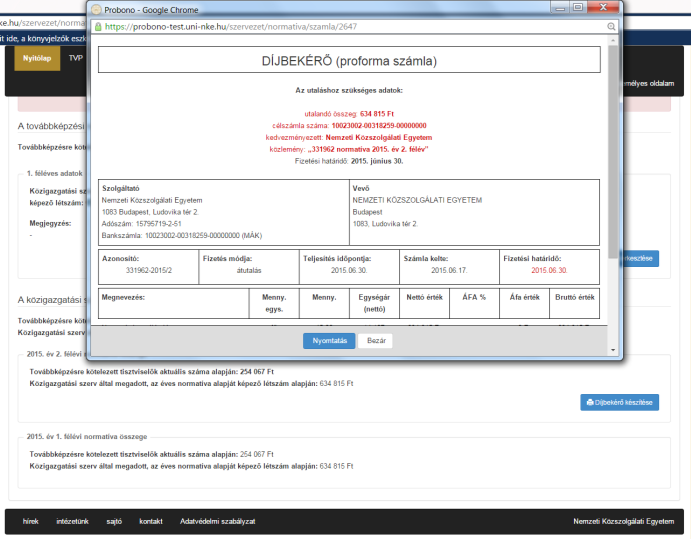Click the 2015. év 1. félévi normatíva összege heading

[87, 437]
